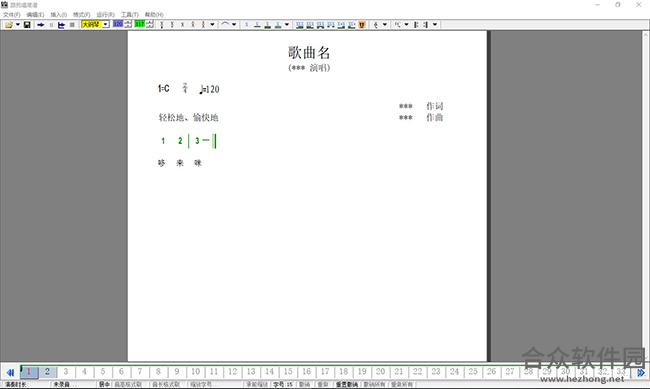Select the double-underline note duration icon
The height and width of the screenshot is (389, 650).
pos(267,25)
